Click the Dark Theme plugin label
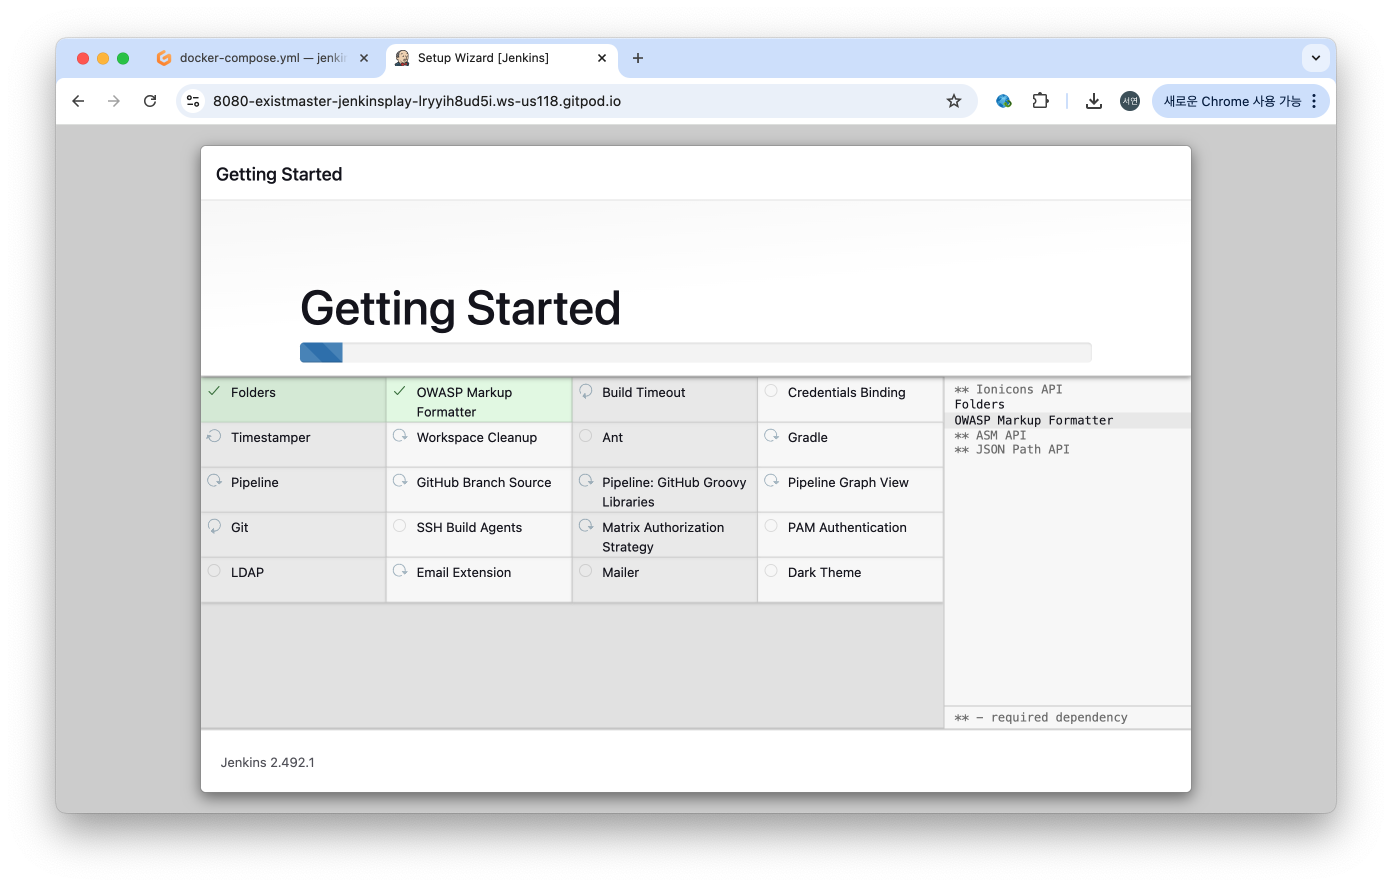 [x=824, y=572]
